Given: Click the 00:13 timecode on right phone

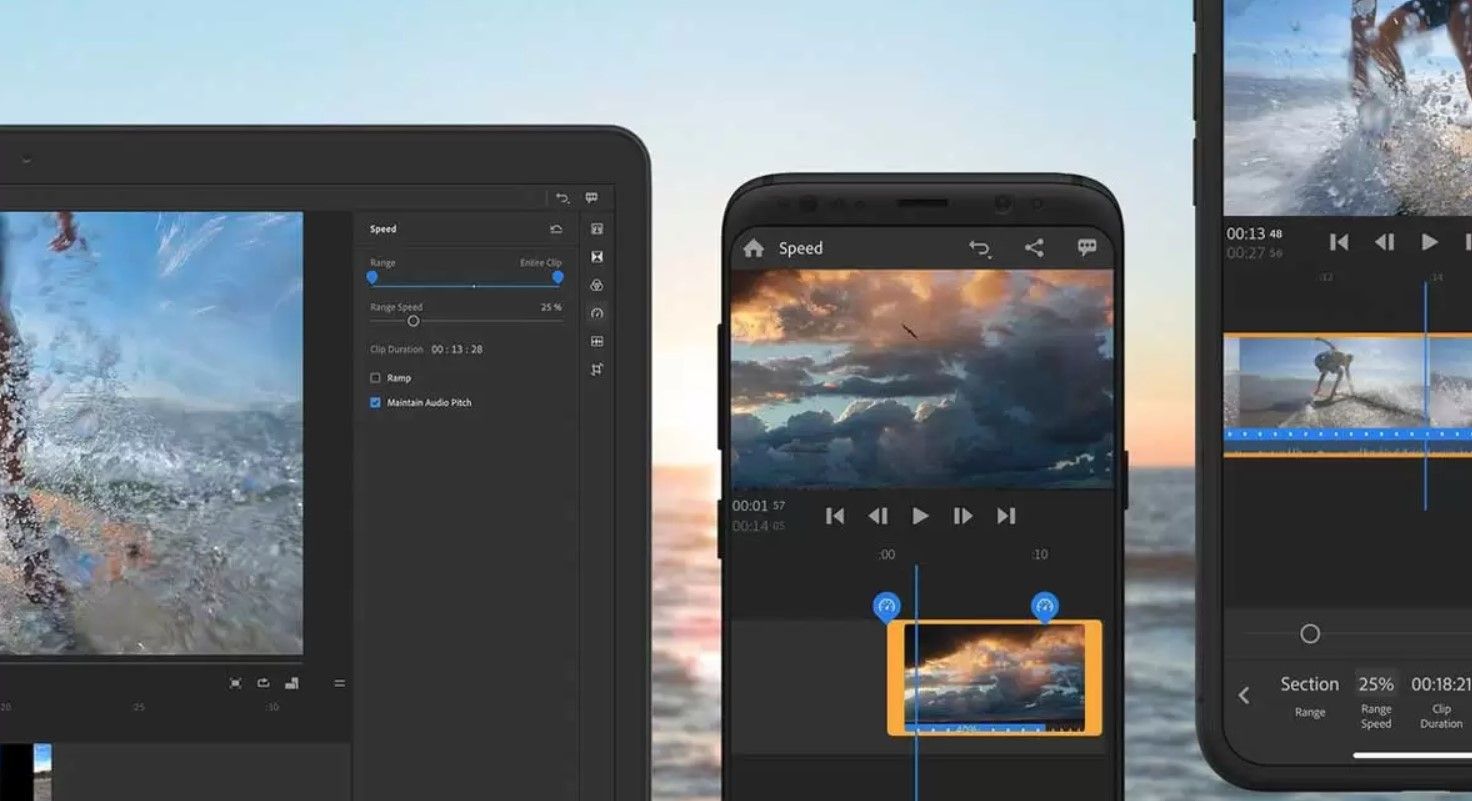Looking at the screenshot, I should (x=1246, y=233).
